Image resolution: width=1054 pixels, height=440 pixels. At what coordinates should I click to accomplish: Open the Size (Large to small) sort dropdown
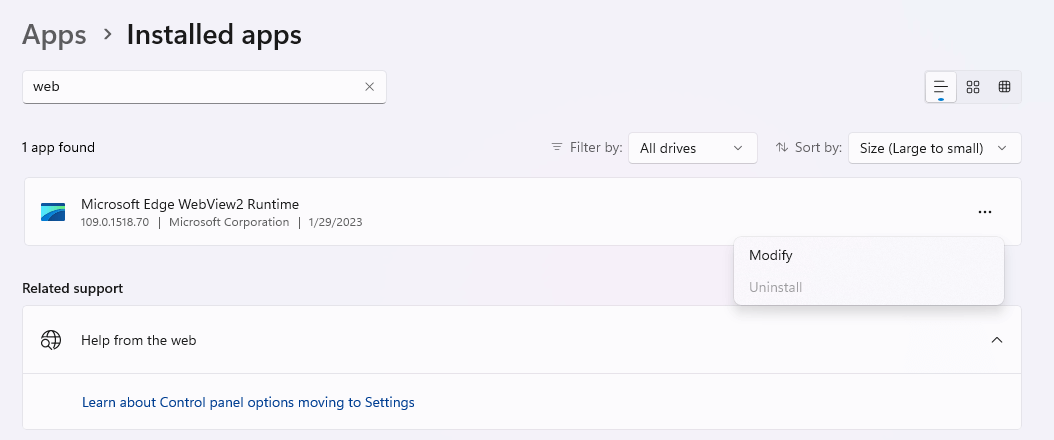point(934,148)
